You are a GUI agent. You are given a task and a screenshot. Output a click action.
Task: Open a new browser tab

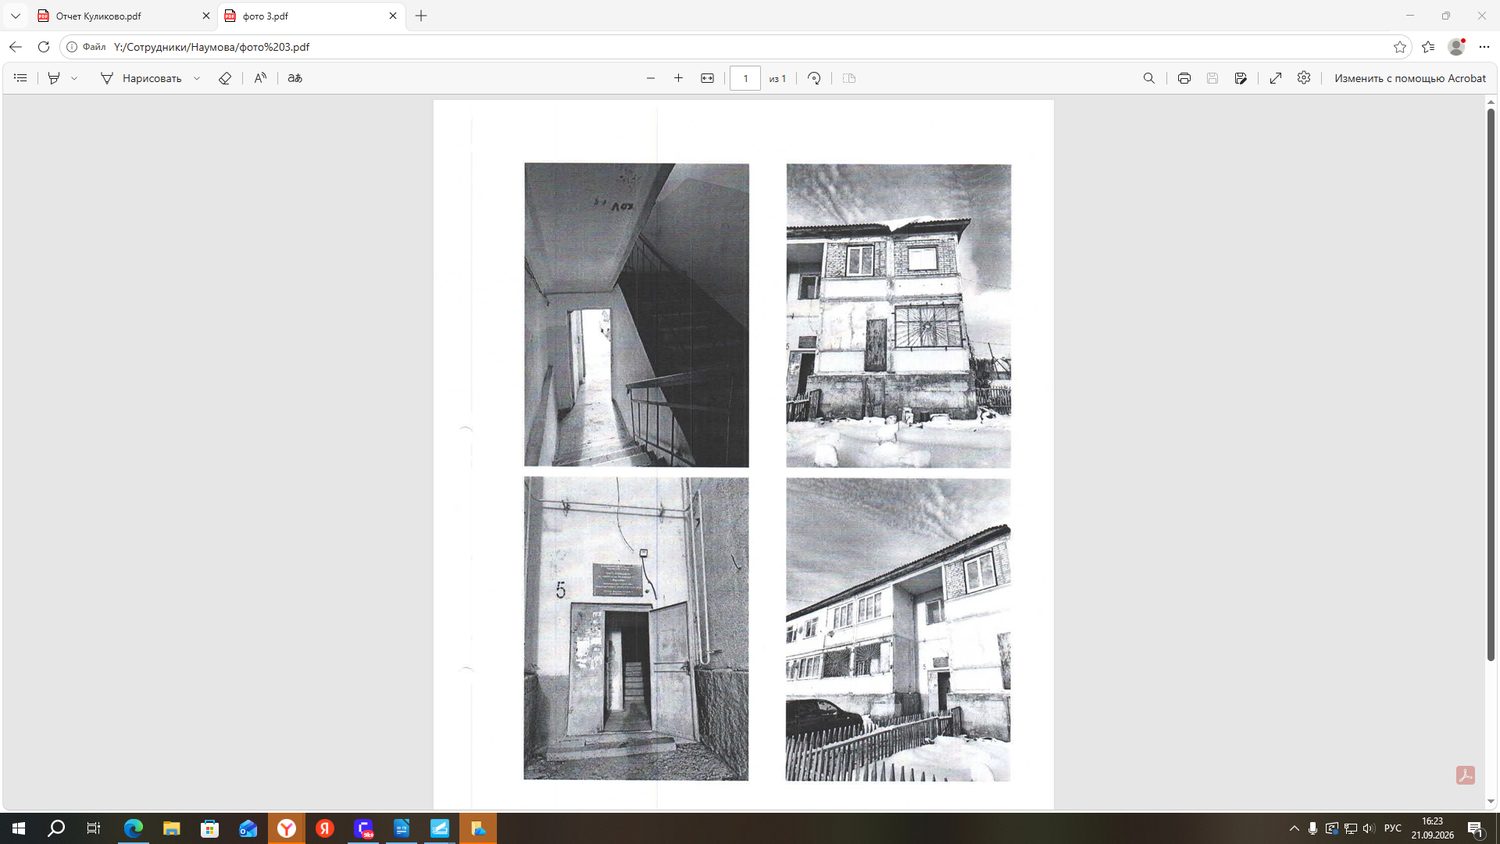(421, 16)
